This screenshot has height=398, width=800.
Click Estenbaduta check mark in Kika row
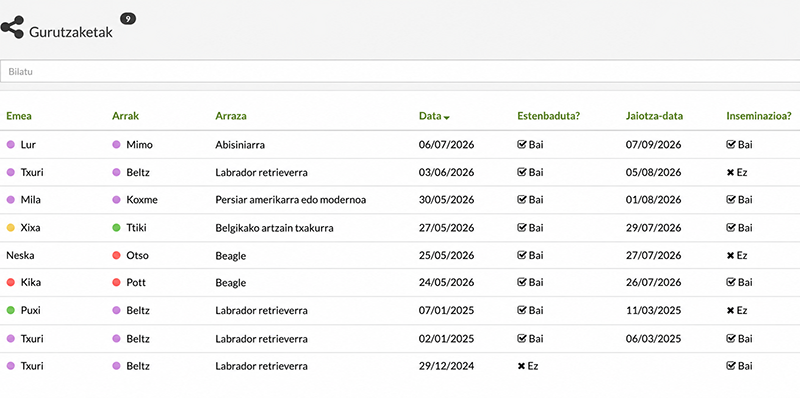point(521,282)
